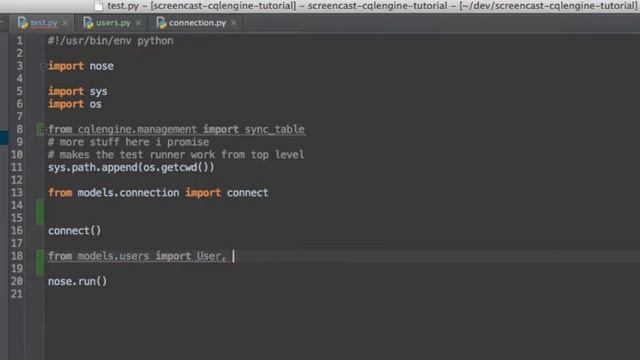Click 'models.connection' in the line 13 import

pyautogui.click(x=128, y=193)
